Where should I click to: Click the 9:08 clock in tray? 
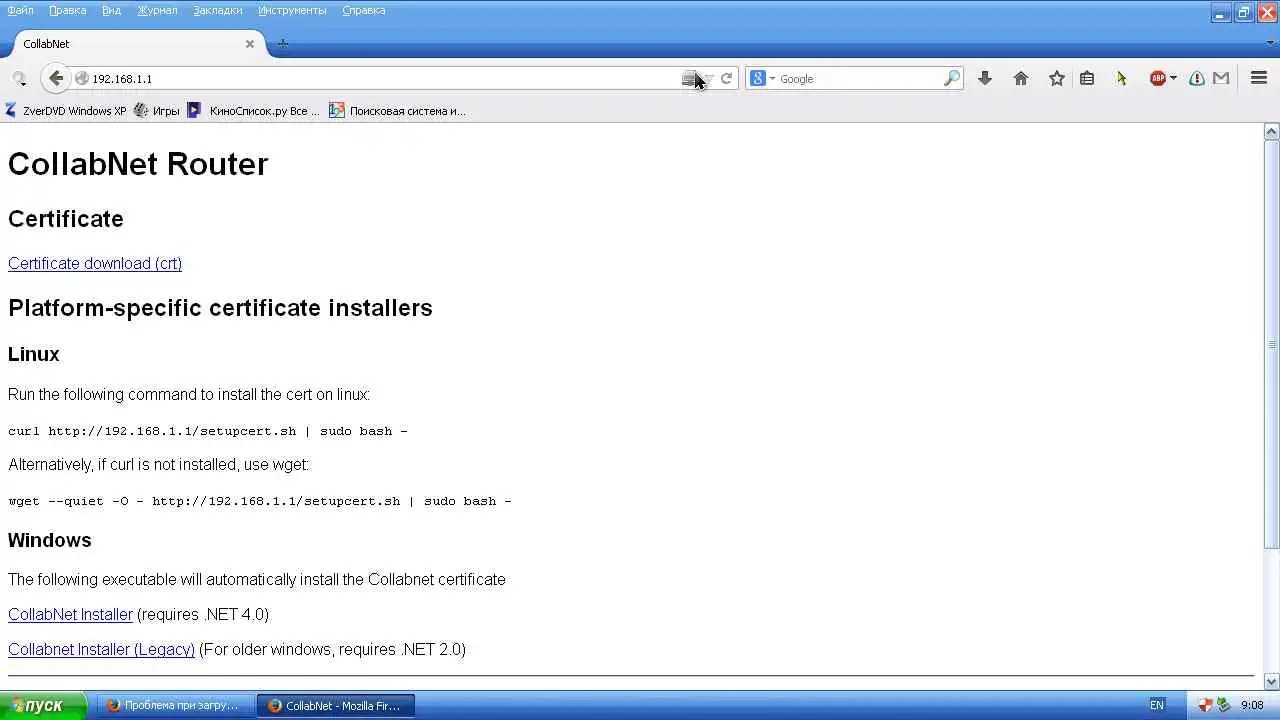tap(1252, 705)
